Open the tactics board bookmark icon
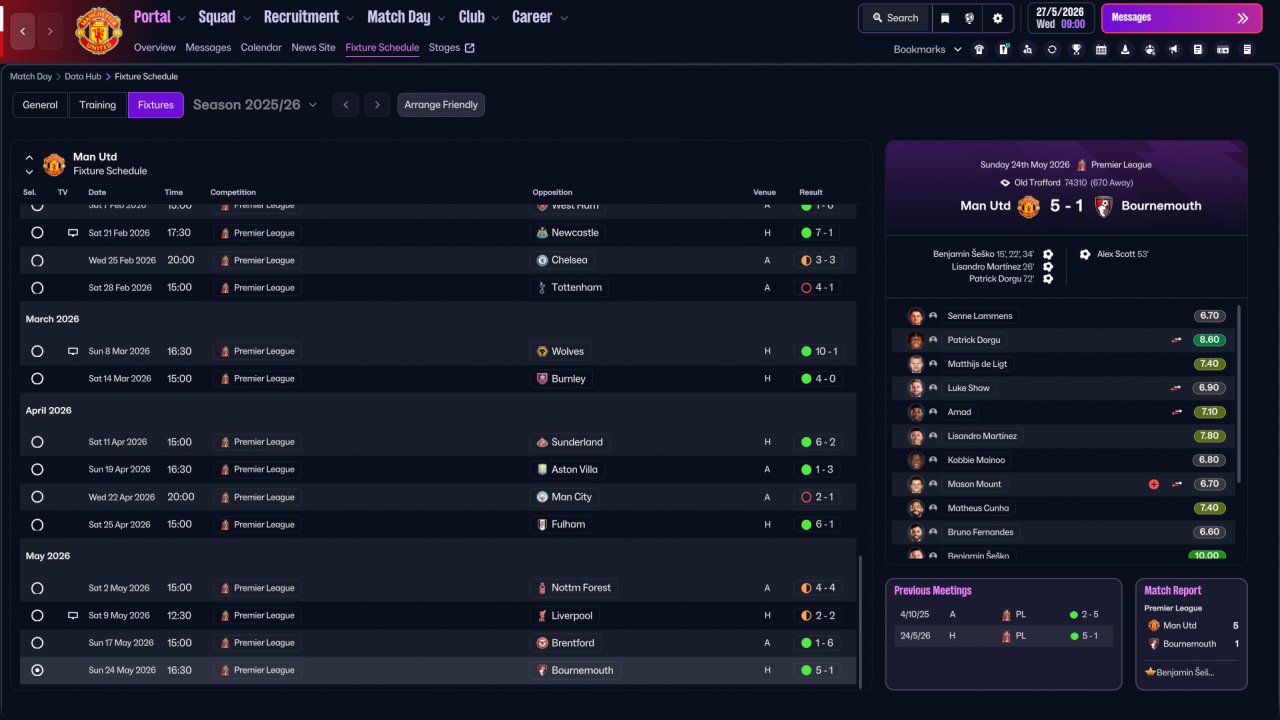Viewport: 1280px width, 720px height. [1003, 49]
